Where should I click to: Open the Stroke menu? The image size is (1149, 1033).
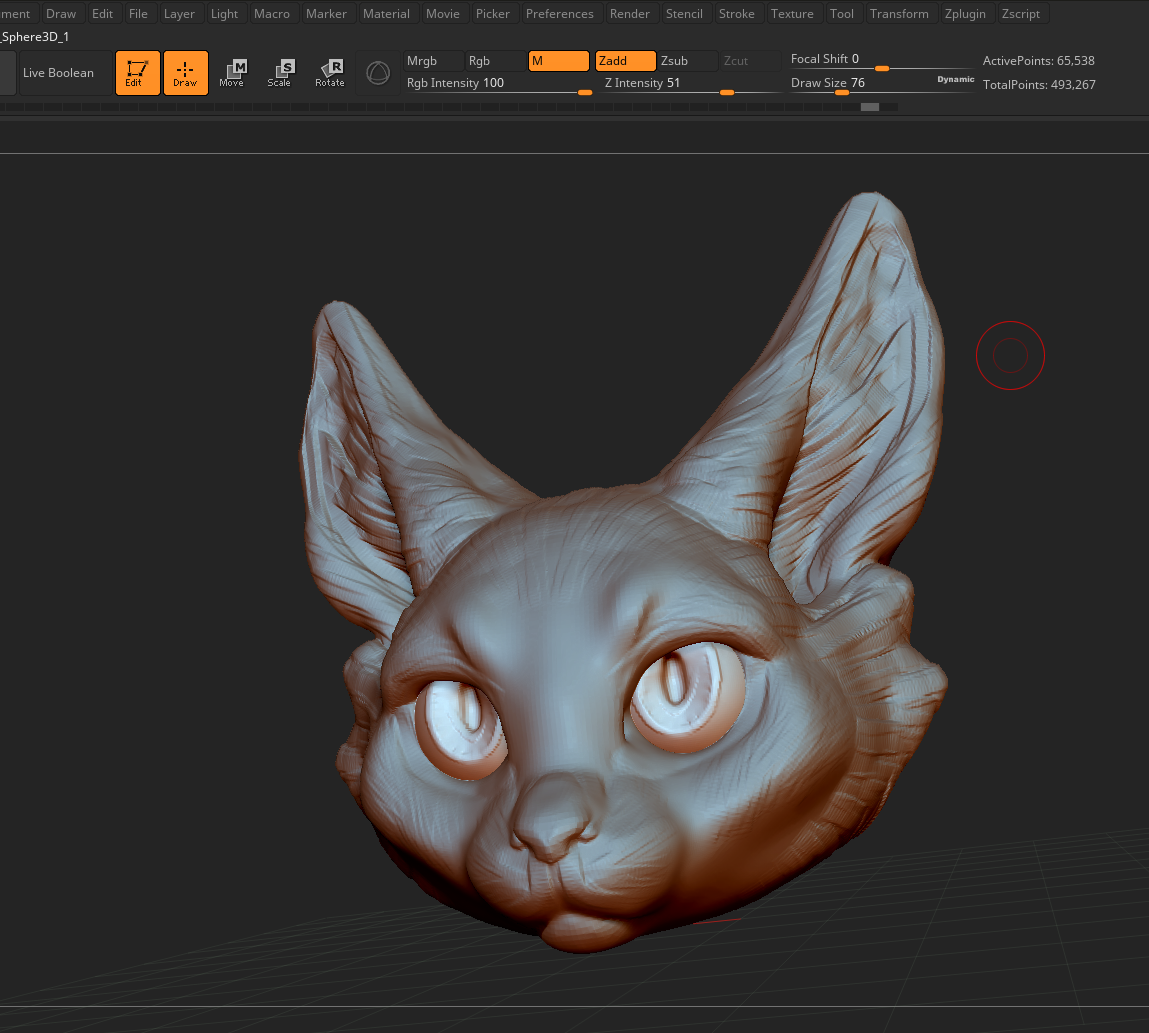(x=736, y=14)
